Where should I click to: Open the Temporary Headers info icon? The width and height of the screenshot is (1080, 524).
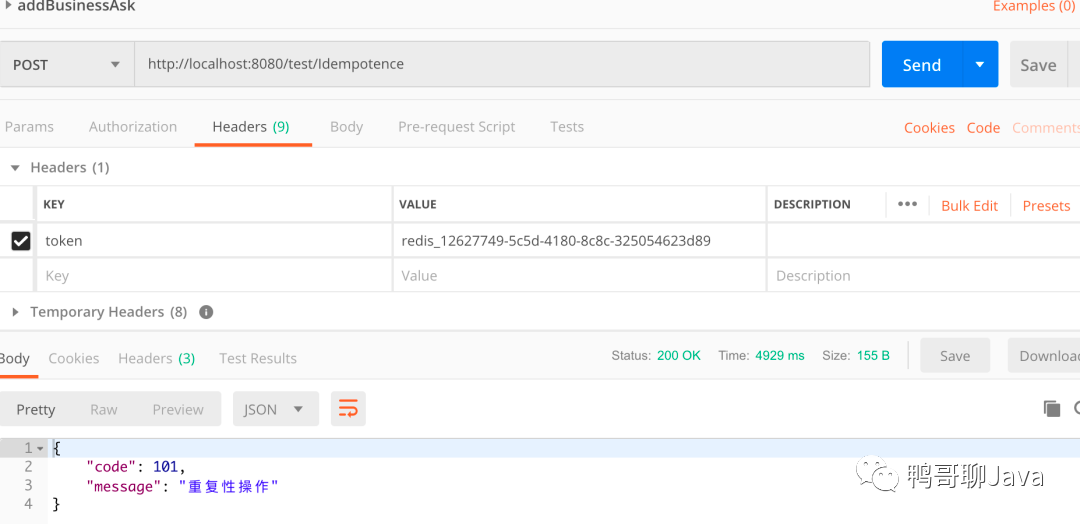click(x=205, y=312)
